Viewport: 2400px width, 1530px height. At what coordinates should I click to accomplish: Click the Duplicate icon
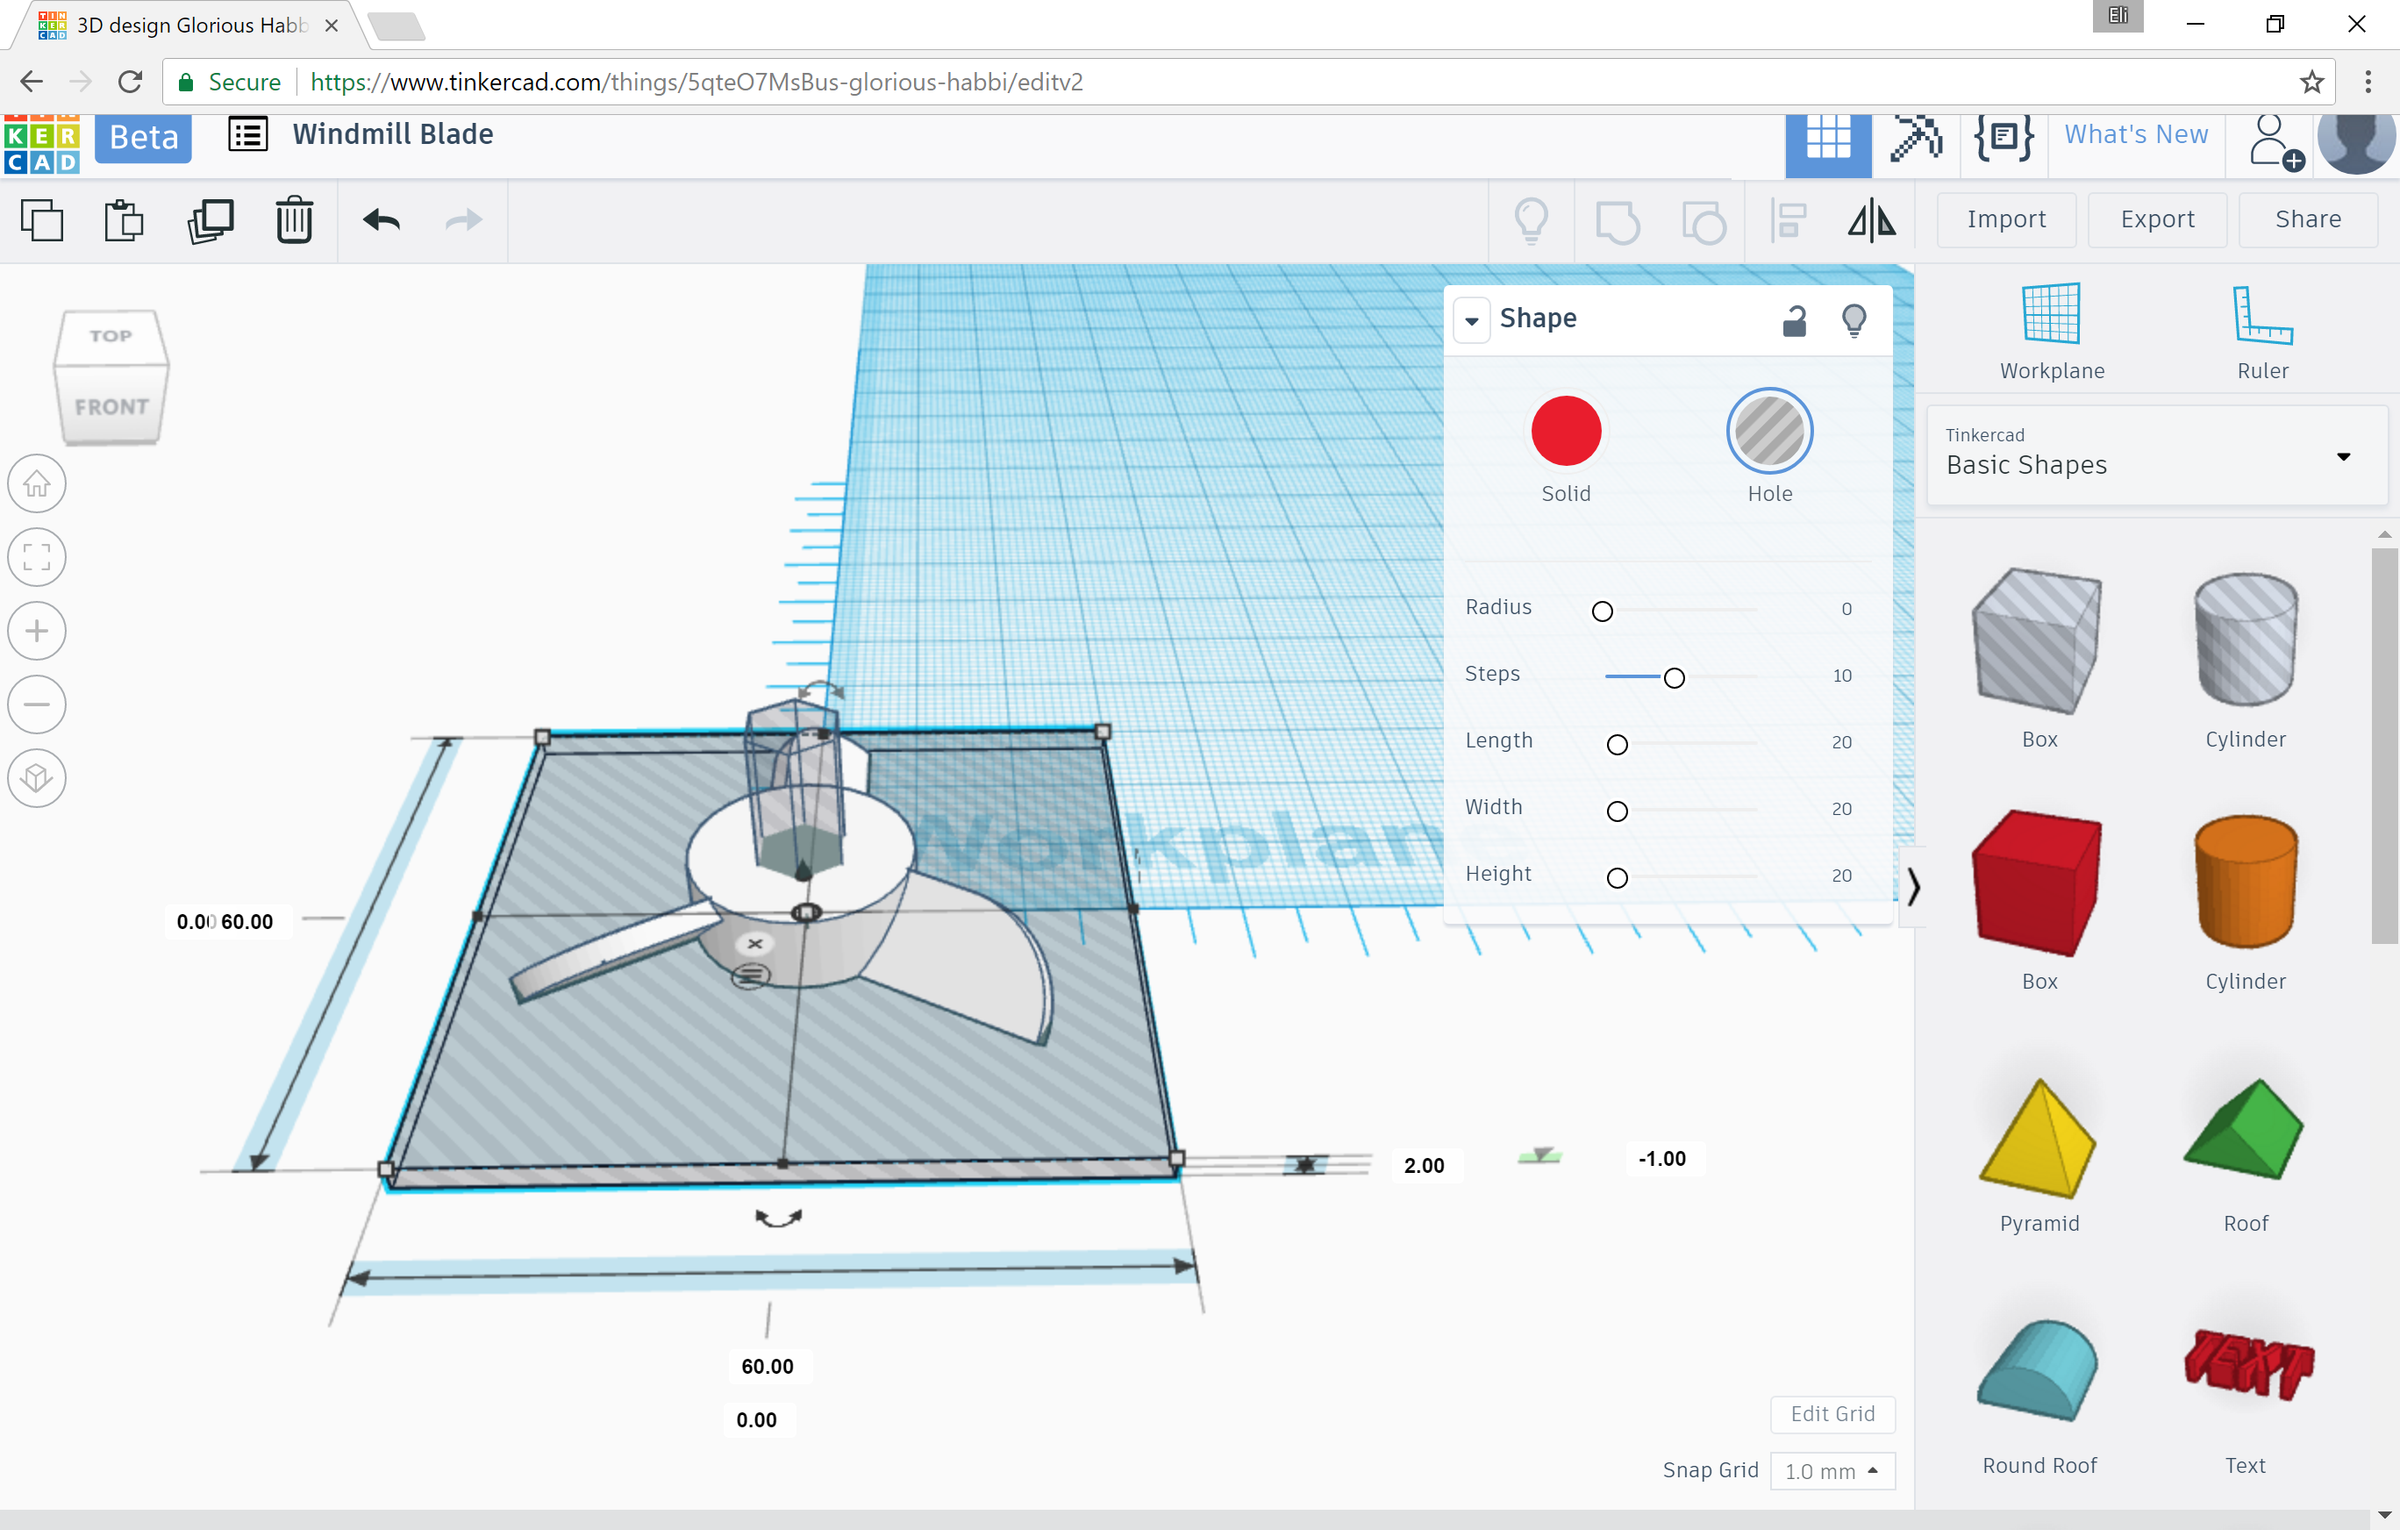[x=210, y=219]
